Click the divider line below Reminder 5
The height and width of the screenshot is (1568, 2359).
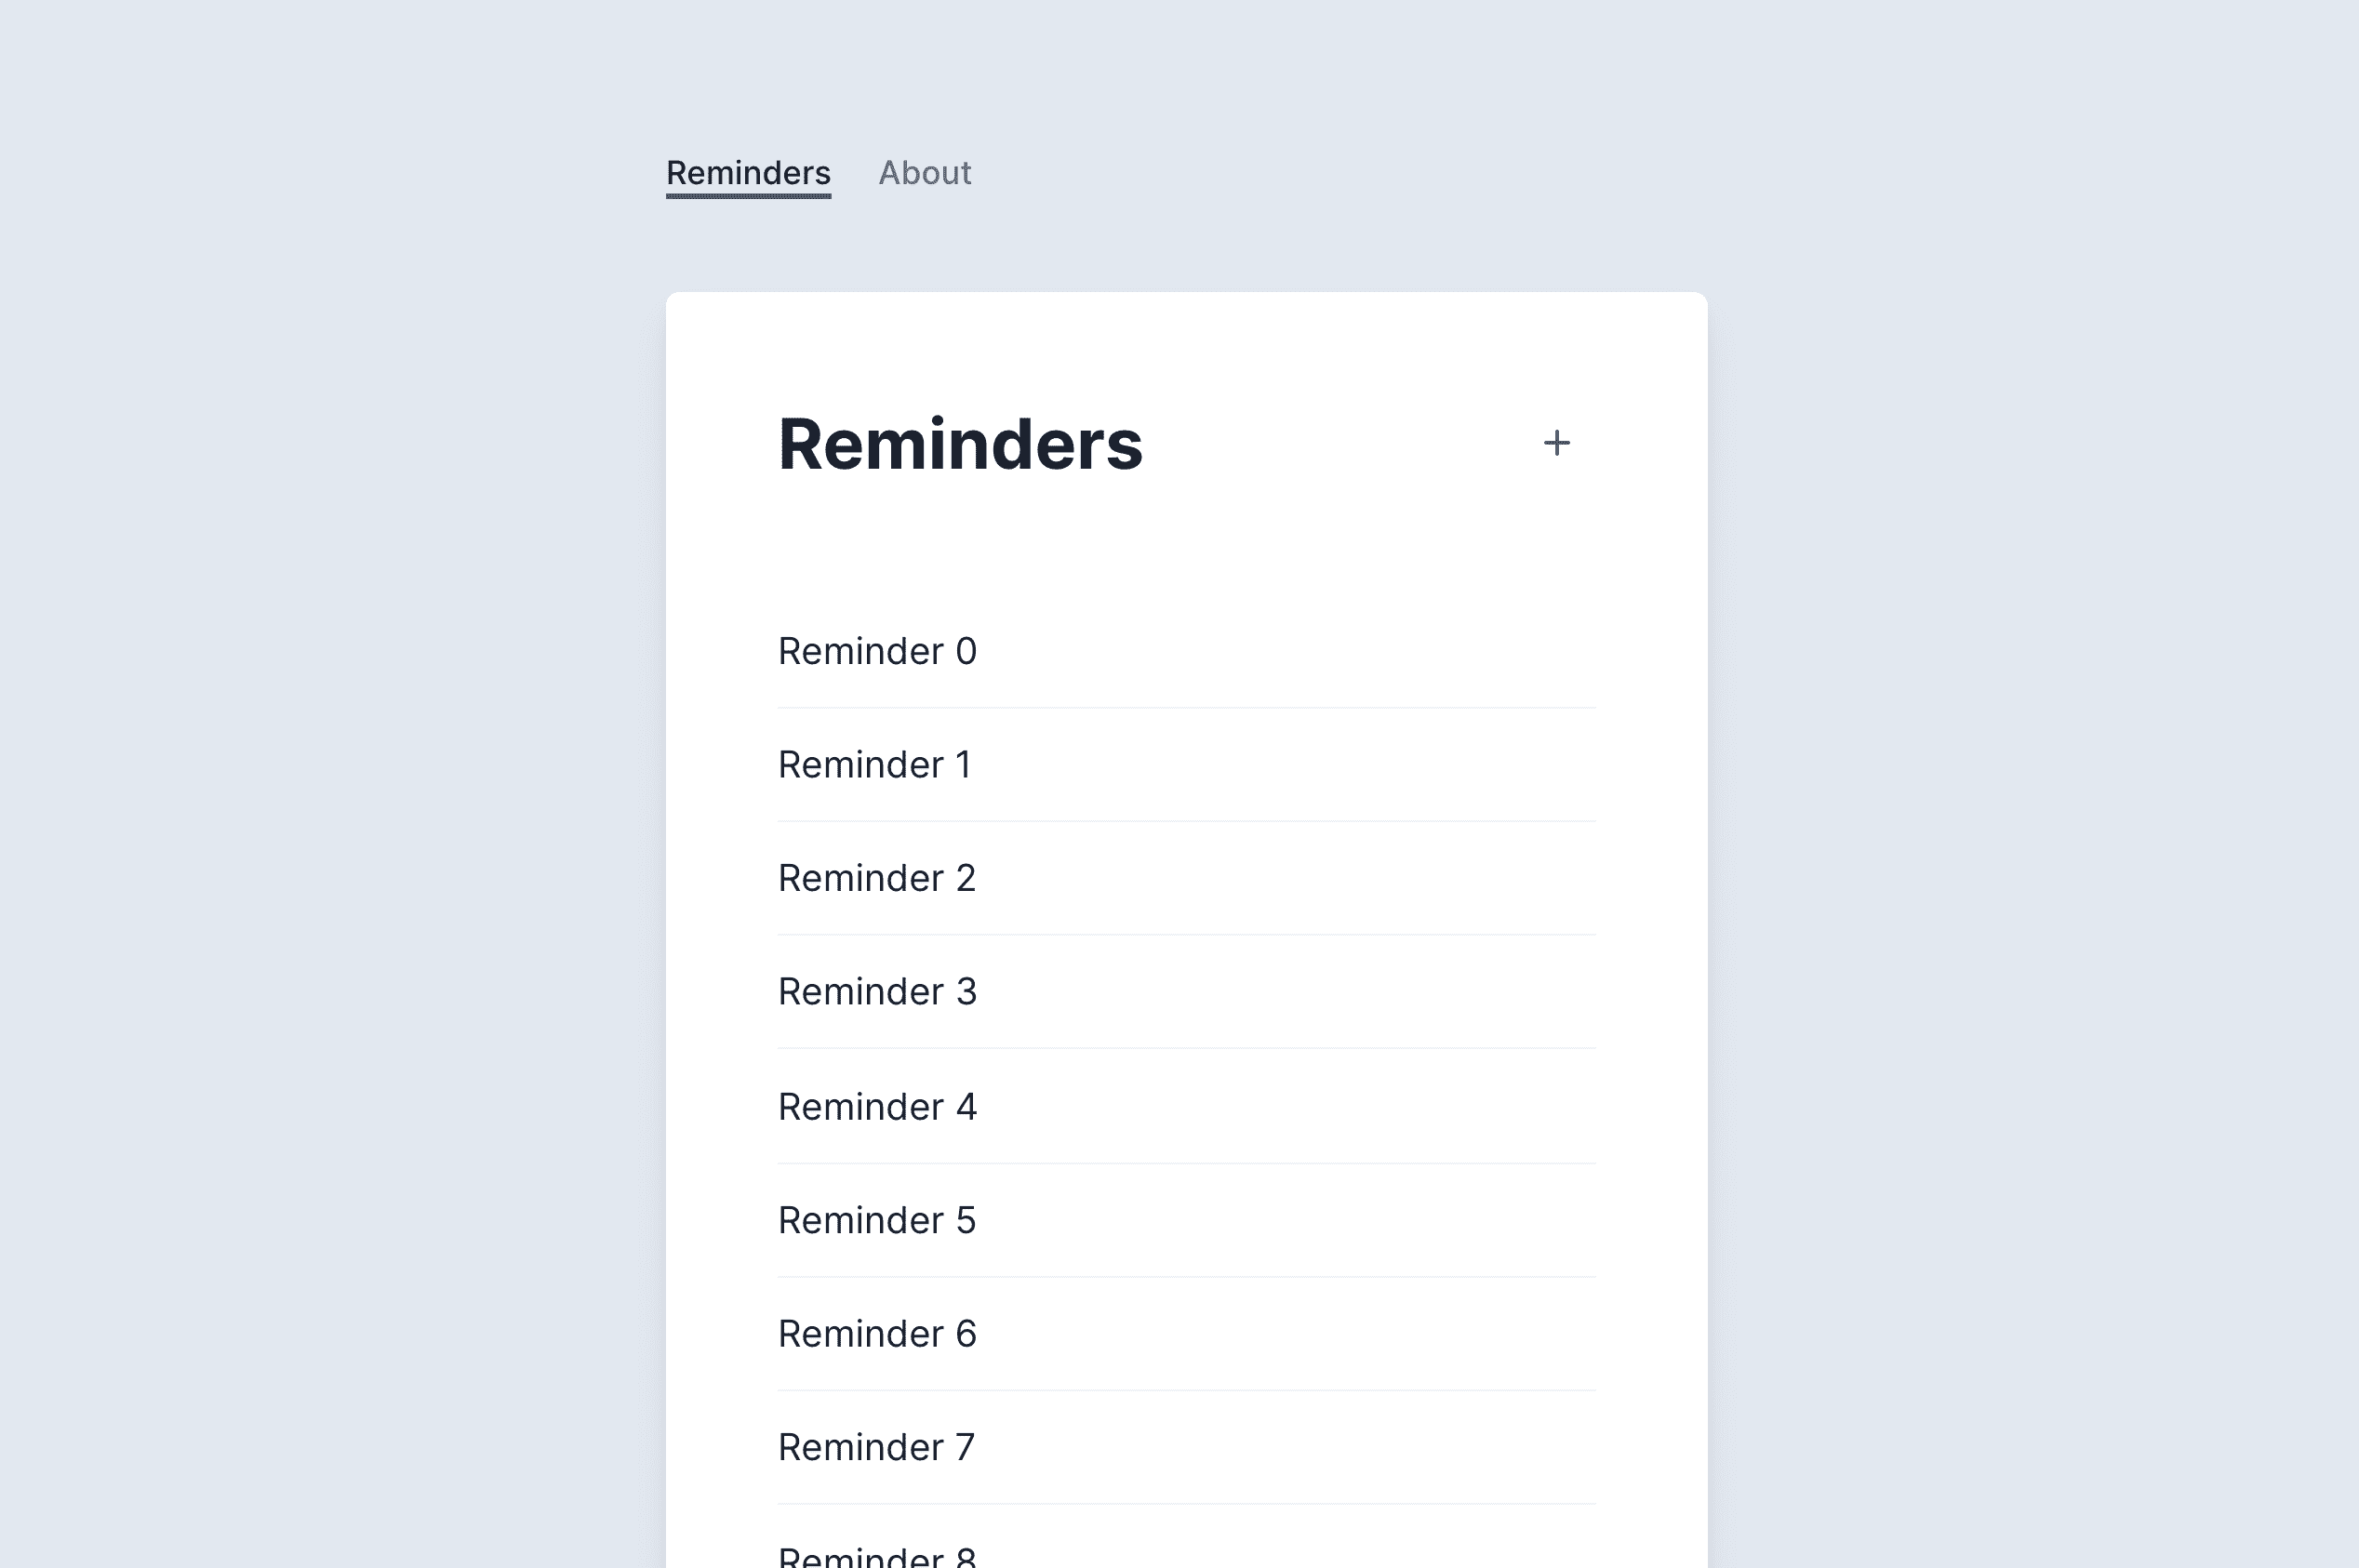(x=1186, y=1277)
